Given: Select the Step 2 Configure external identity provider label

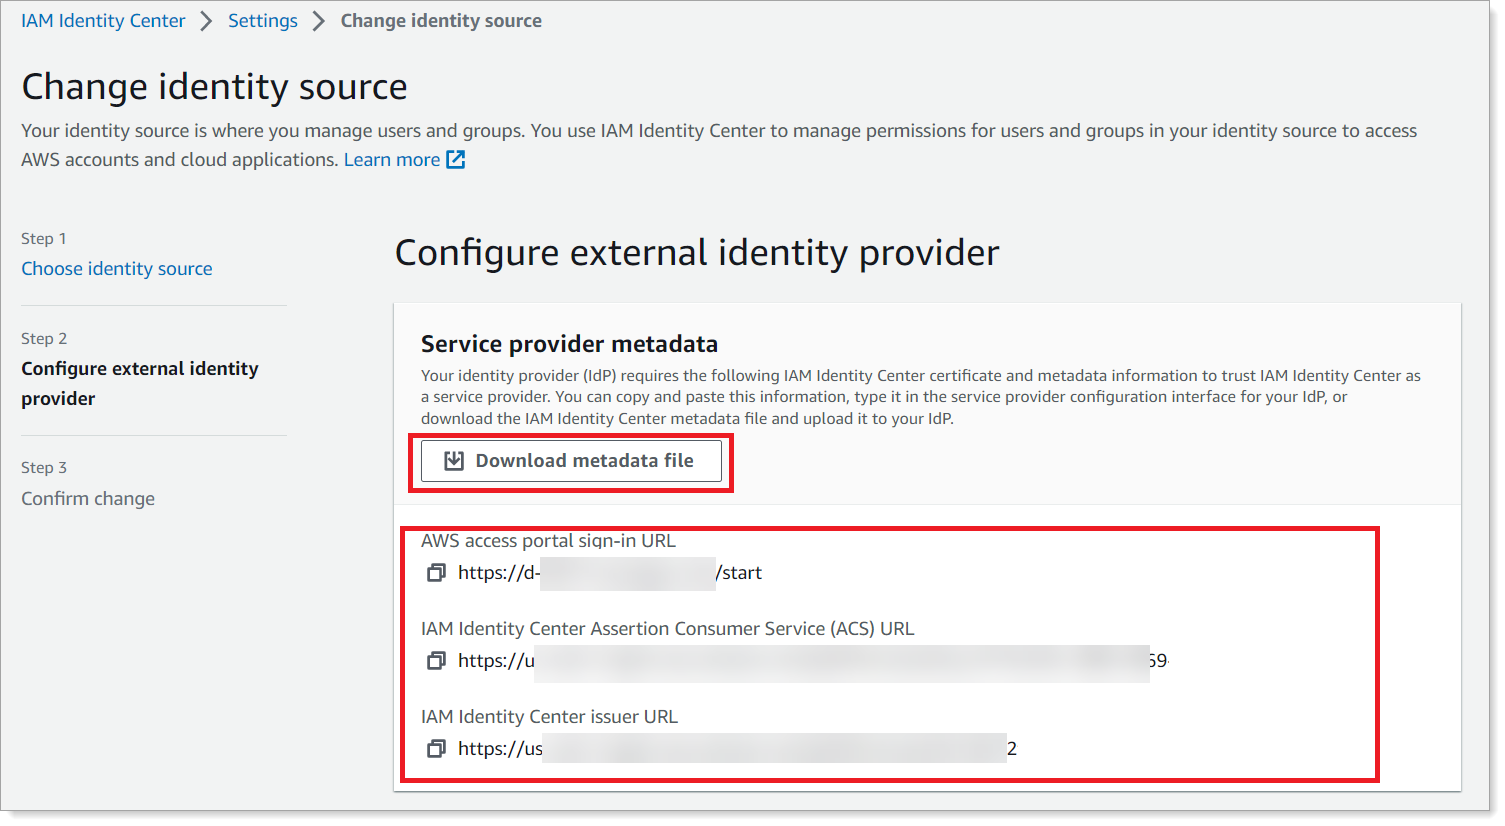Looking at the screenshot, I should point(140,383).
